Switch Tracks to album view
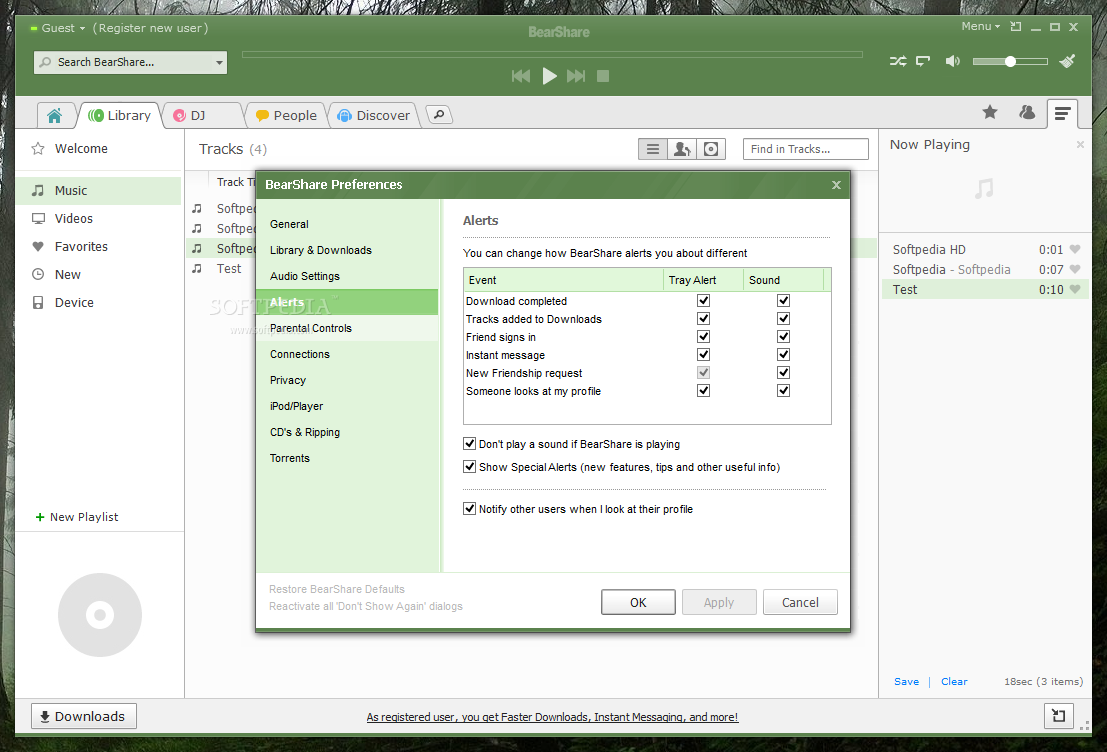The width and height of the screenshot is (1107, 752). point(711,149)
